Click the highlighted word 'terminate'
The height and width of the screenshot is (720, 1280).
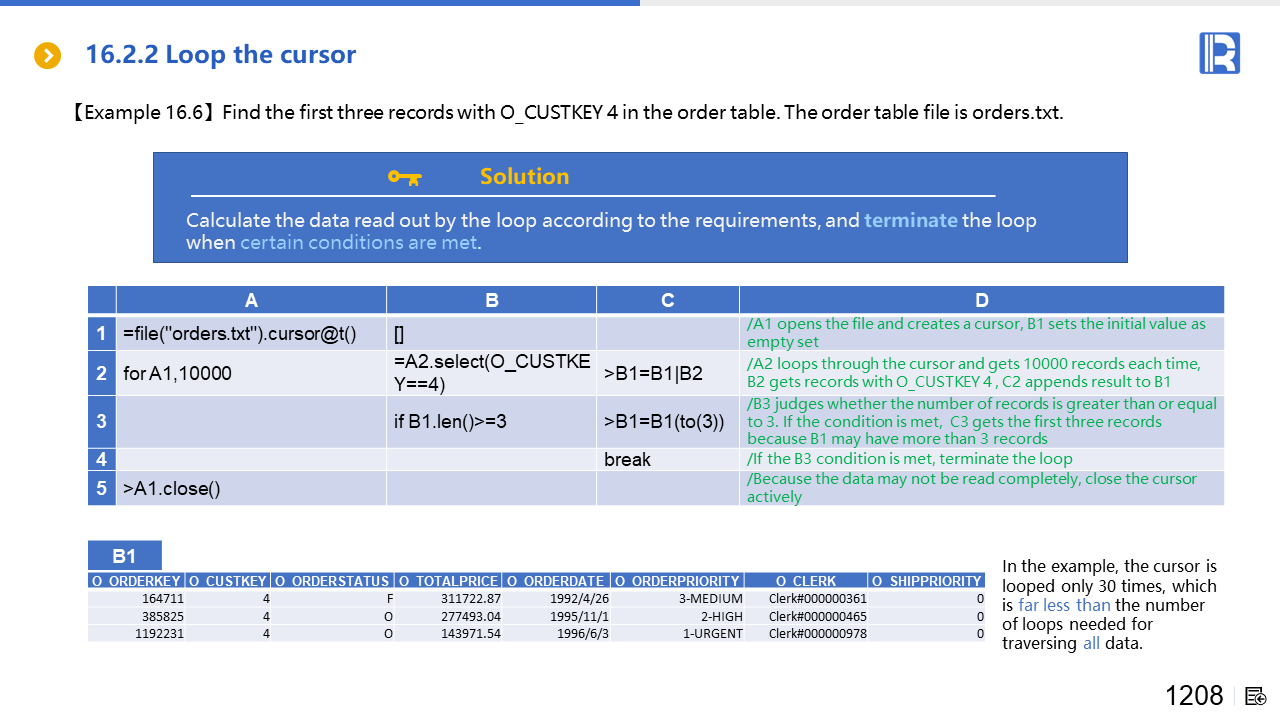coord(910,220)
